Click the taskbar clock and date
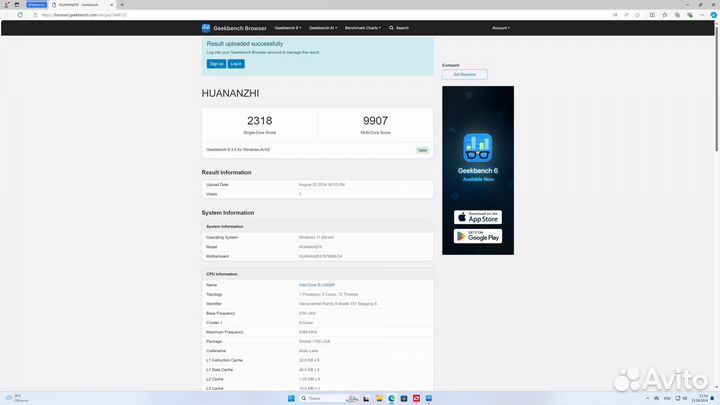The image size is (720, 405). coord(701,398)
